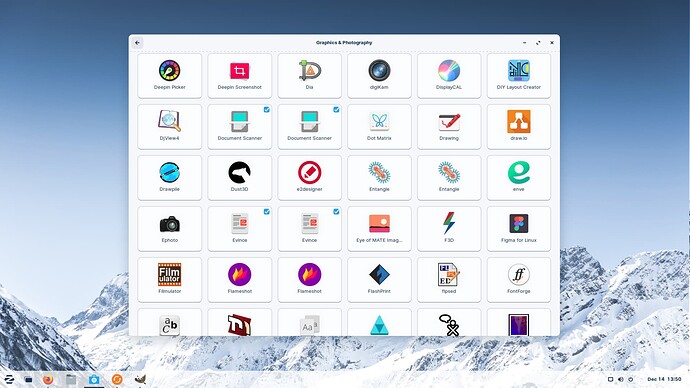Launch Firefox from the taskbar
Image resolution: width=690 pixels, height=388 pixels.
point(48,379)
